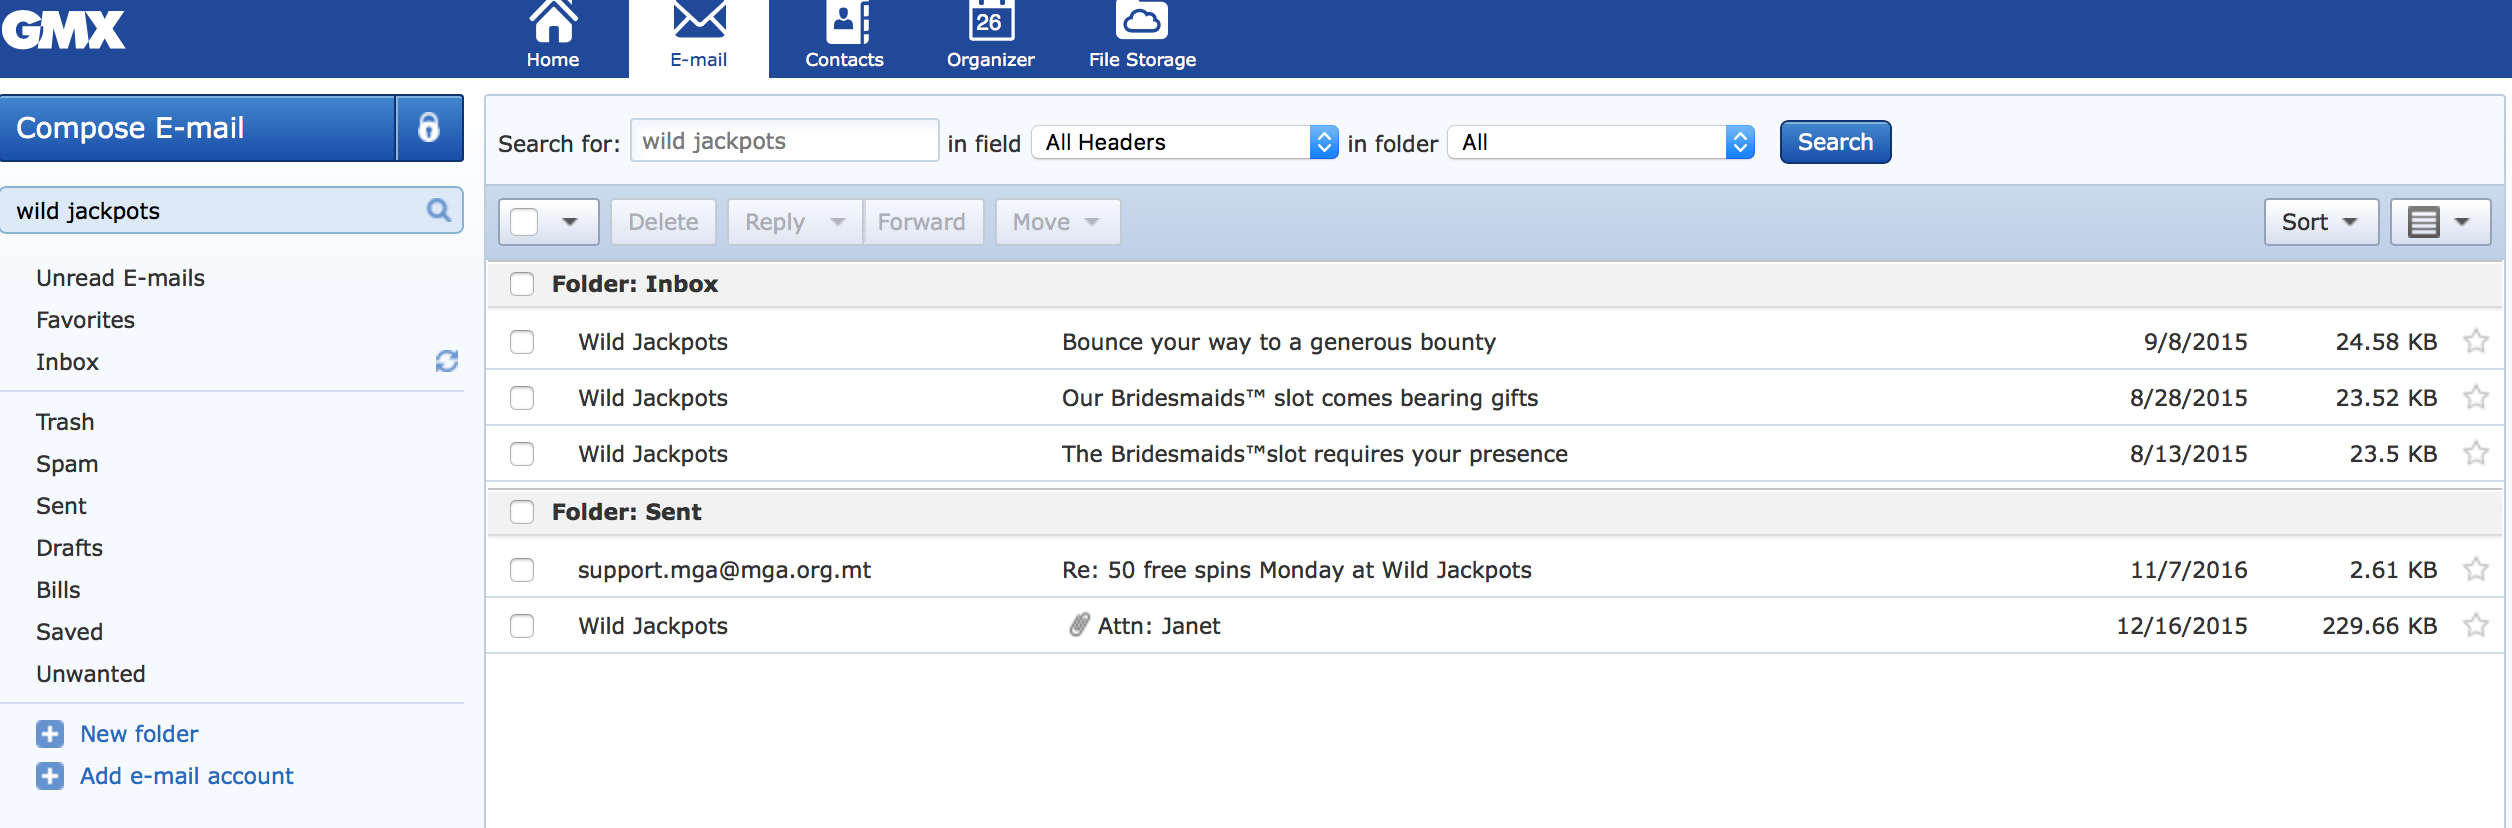Focus the 'Search for' input field
Image resolution: width=2512 pixels, height=828 pixels.
click(x=785, y=141)
